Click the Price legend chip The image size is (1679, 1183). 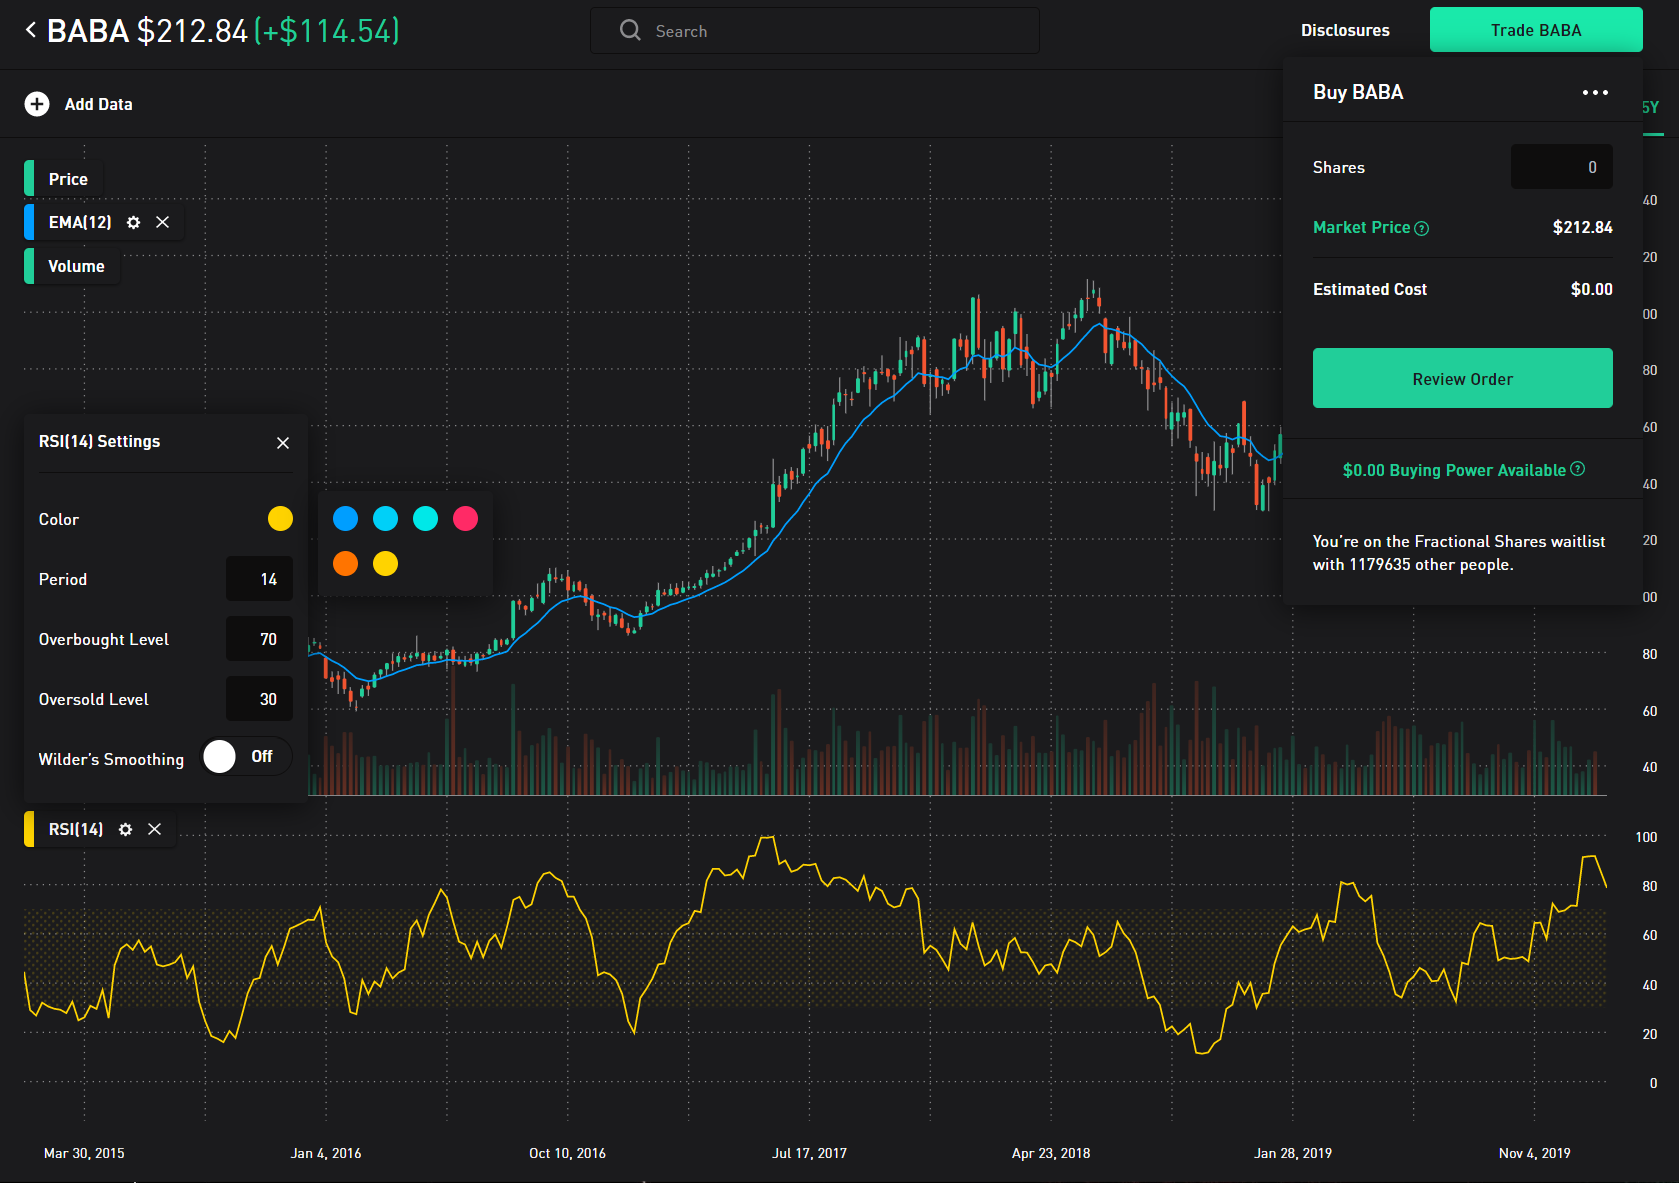(64, 179)
